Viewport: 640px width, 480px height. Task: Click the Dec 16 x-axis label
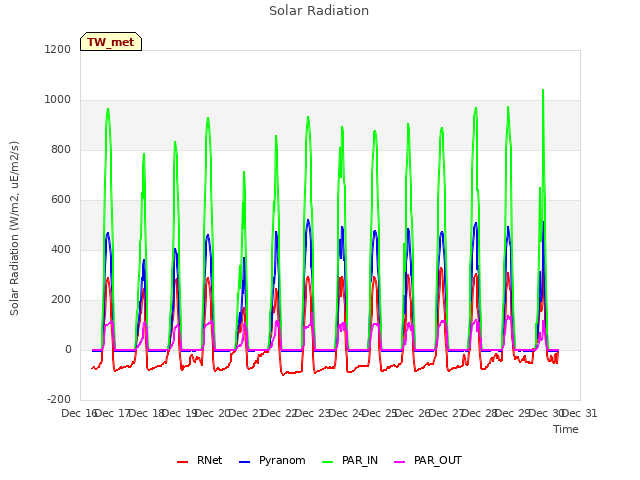click(x=79, y=413)
